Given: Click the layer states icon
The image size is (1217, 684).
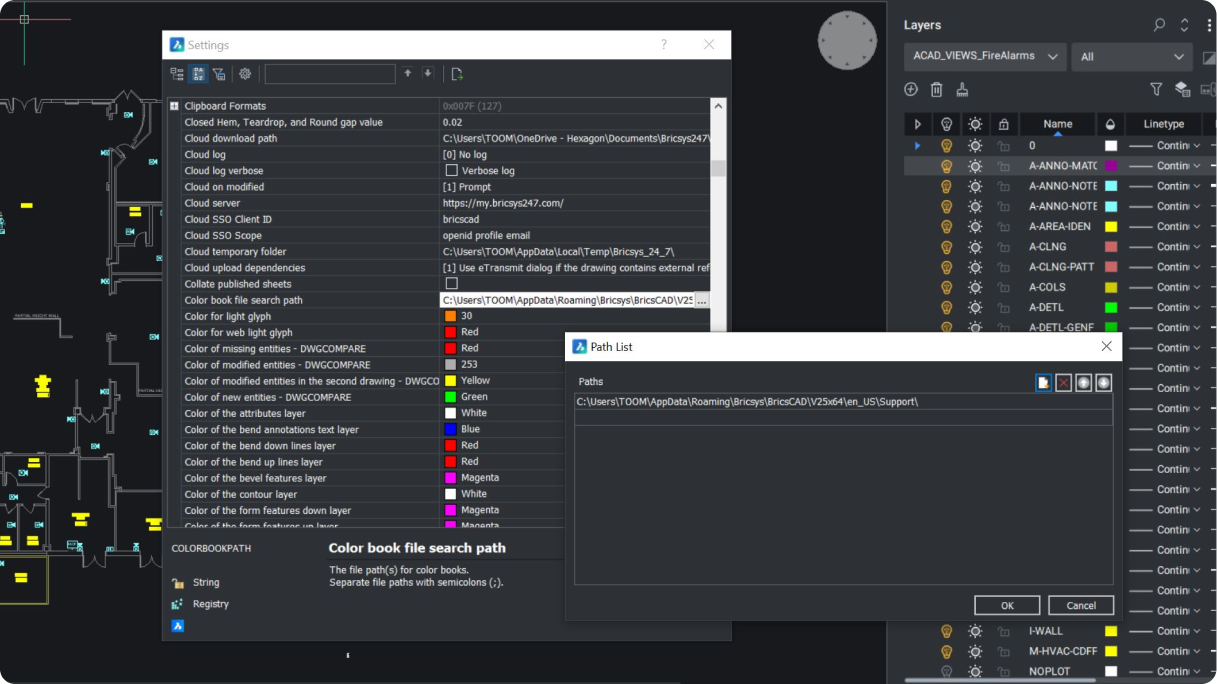Looking at the screenshot, I should point(1183,89).
